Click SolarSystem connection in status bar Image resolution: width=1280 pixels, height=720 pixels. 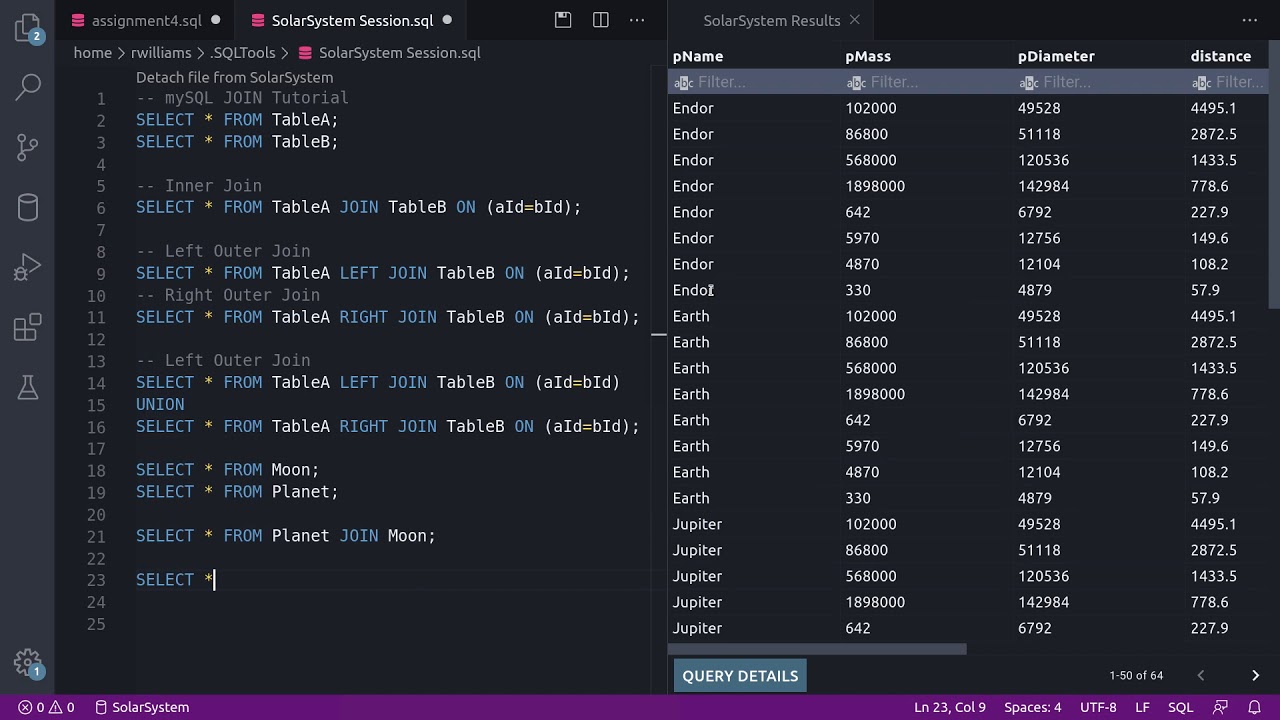click(x=141, y=707)
